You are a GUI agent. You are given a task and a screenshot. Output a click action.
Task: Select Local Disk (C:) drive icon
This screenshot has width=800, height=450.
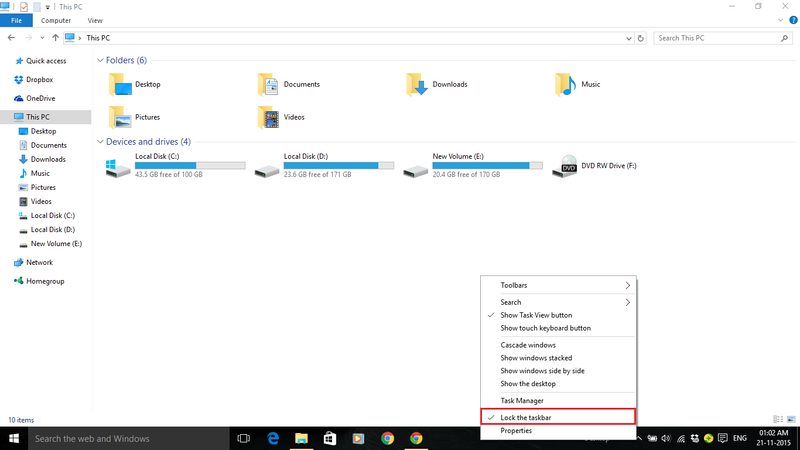coord(118,167)
